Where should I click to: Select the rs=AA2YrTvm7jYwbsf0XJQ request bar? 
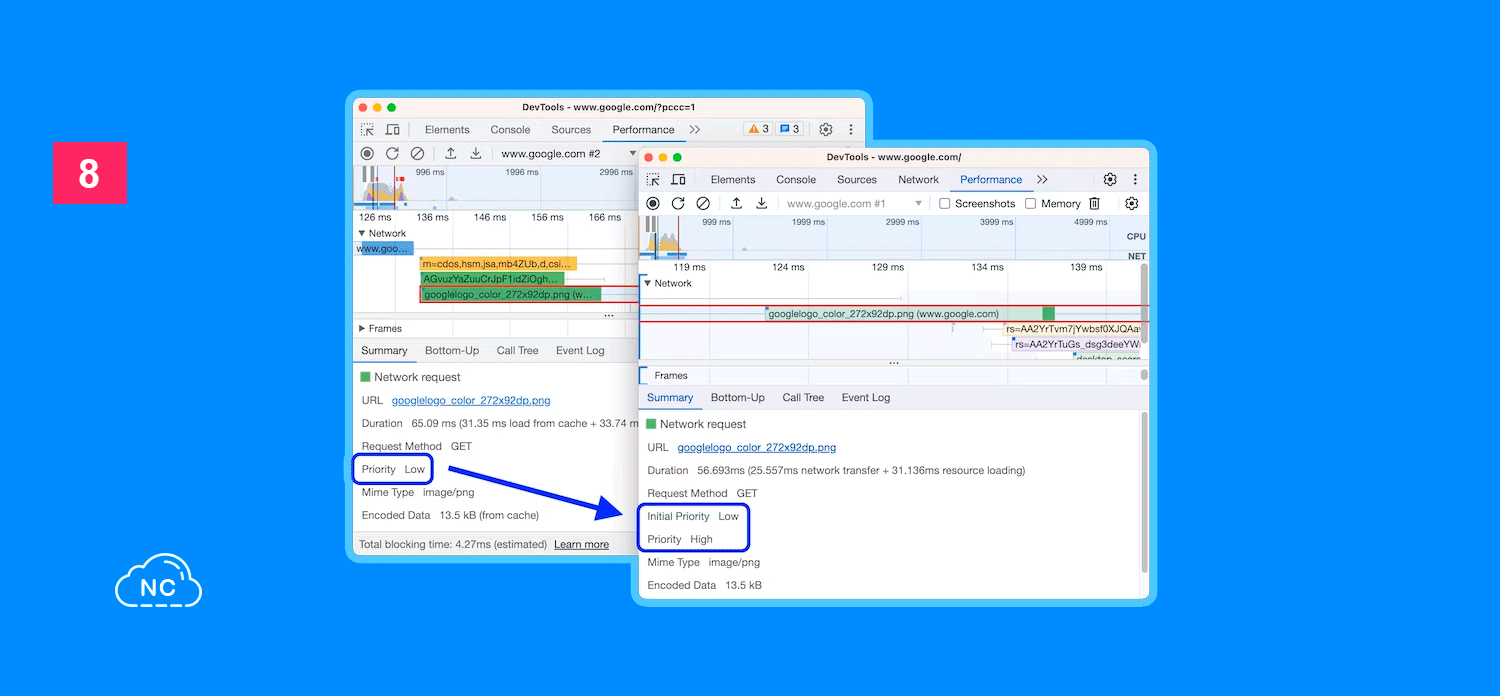pos(1071,329)
